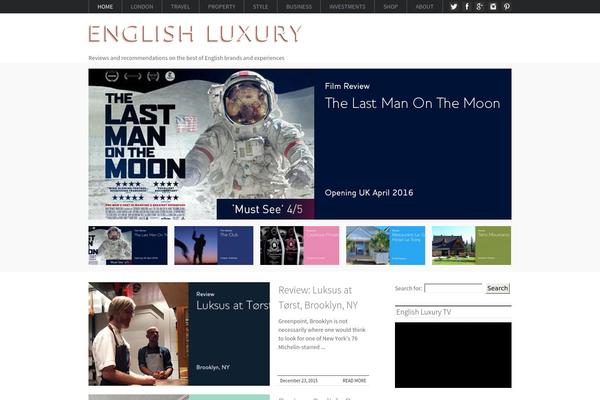Screen dimensions: 600x400
Task: Select the silhouette film review slider thumbnail
Action: coord(214,245)
